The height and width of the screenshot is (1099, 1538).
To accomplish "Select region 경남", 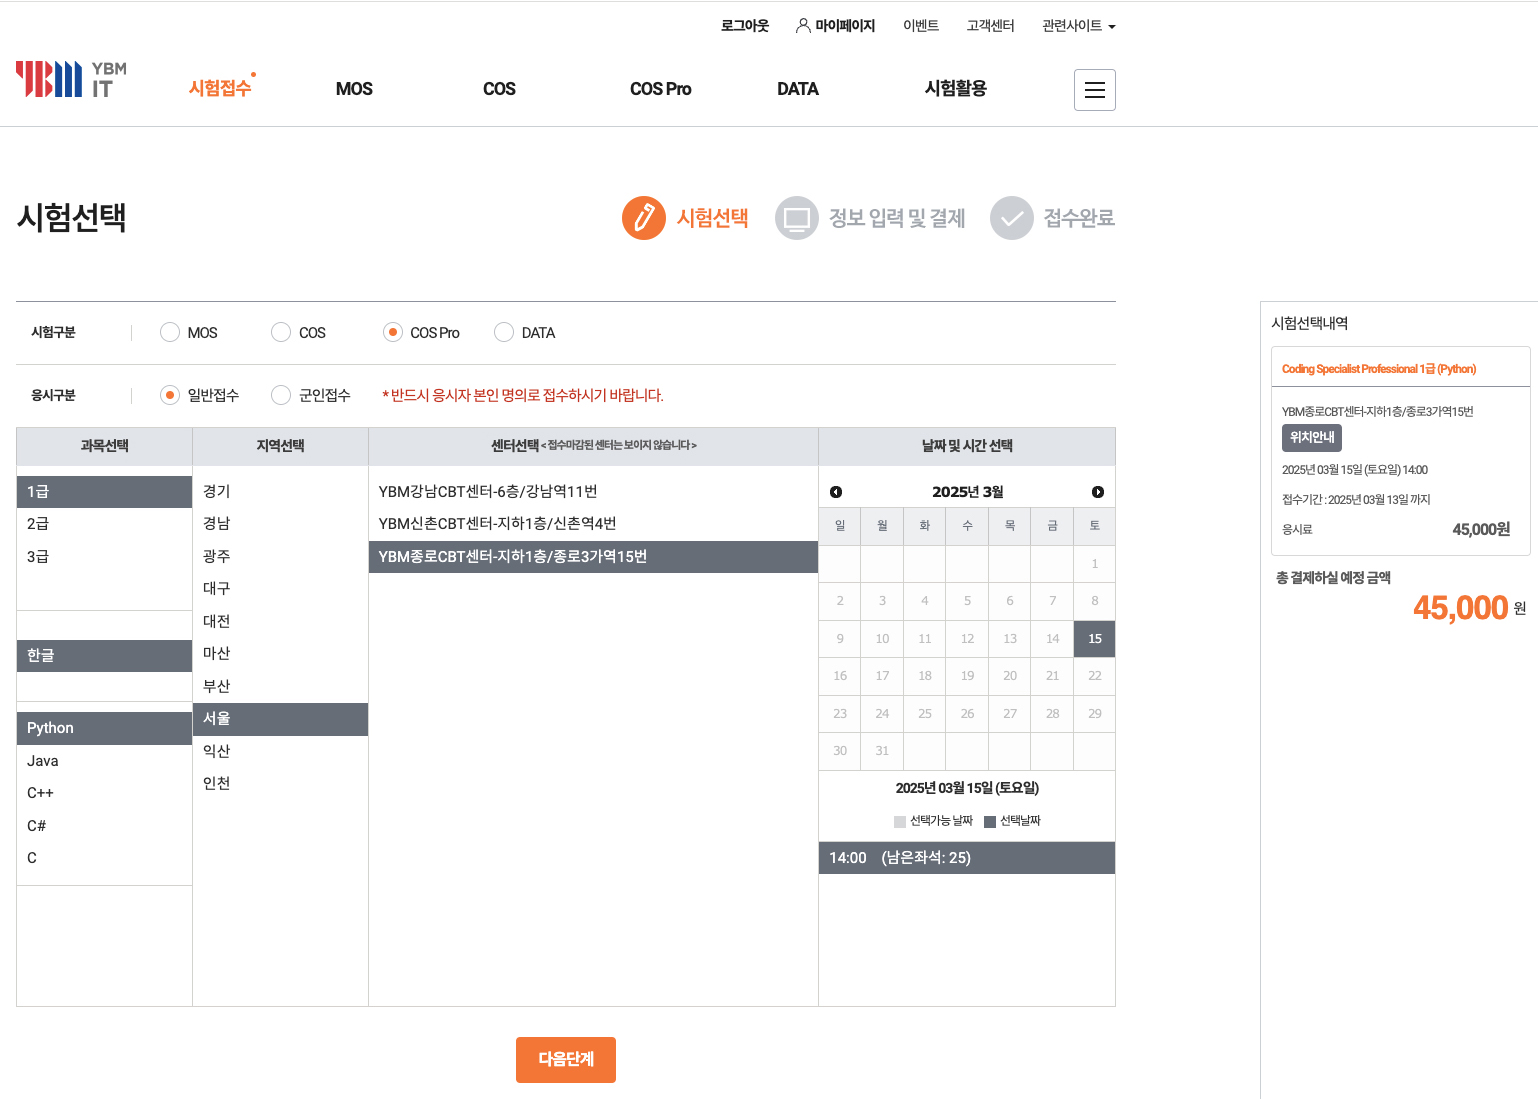I will [280, 524].
